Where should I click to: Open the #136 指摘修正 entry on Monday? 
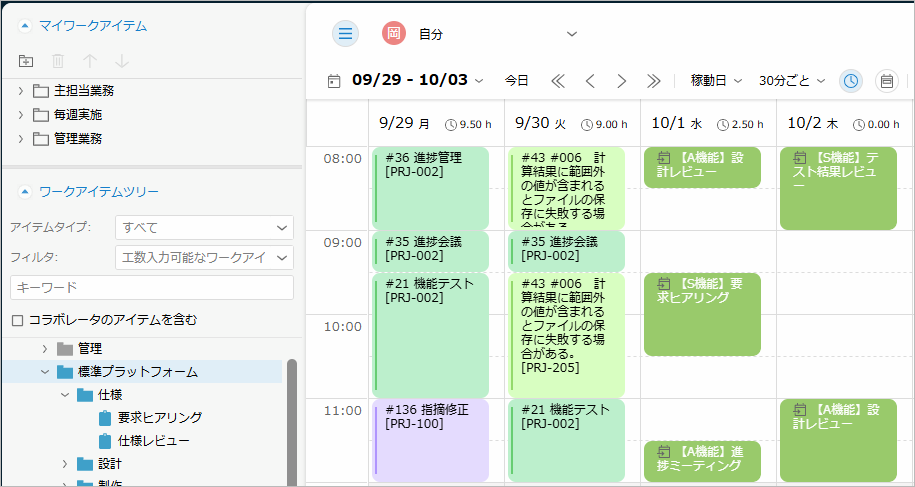[x=430, y=440]
